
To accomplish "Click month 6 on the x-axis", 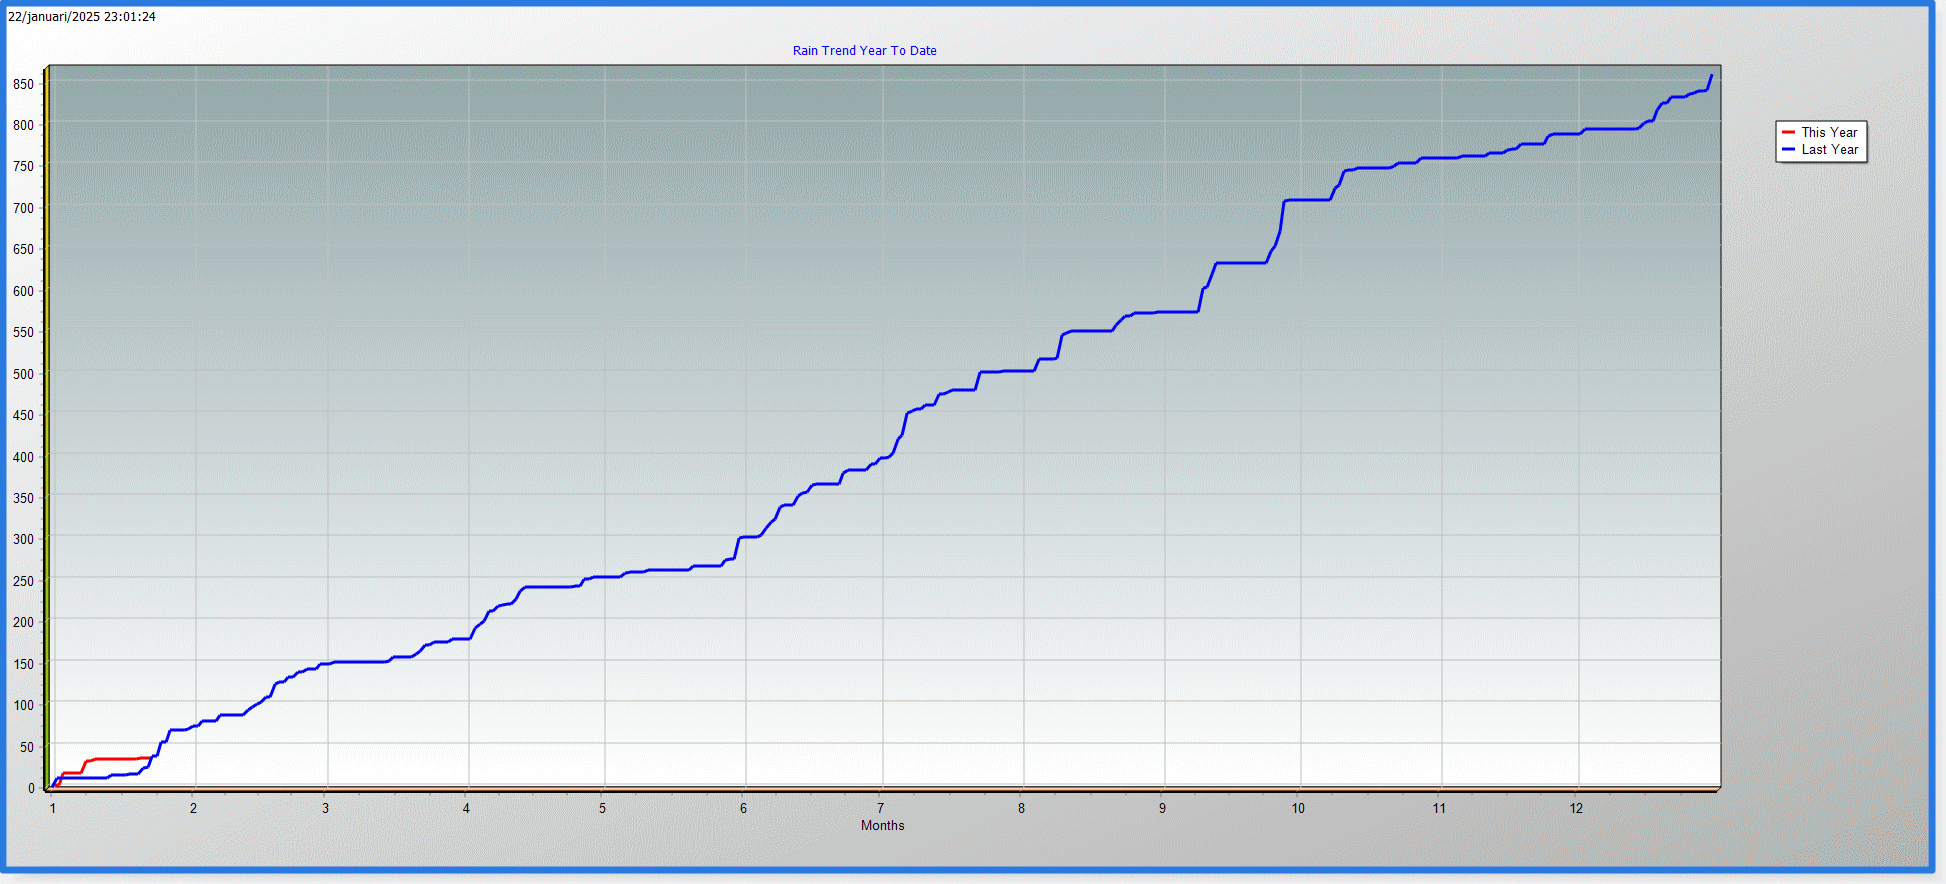I will coord(743,808).
